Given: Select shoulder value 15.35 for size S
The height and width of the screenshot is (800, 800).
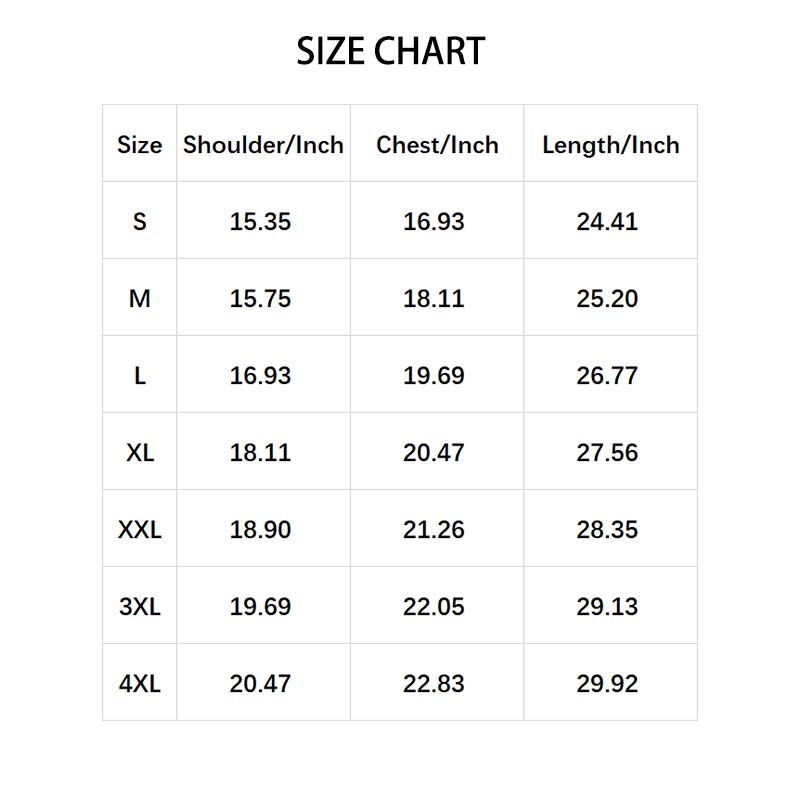Looking at the screenshot, I should click(260, 222).
